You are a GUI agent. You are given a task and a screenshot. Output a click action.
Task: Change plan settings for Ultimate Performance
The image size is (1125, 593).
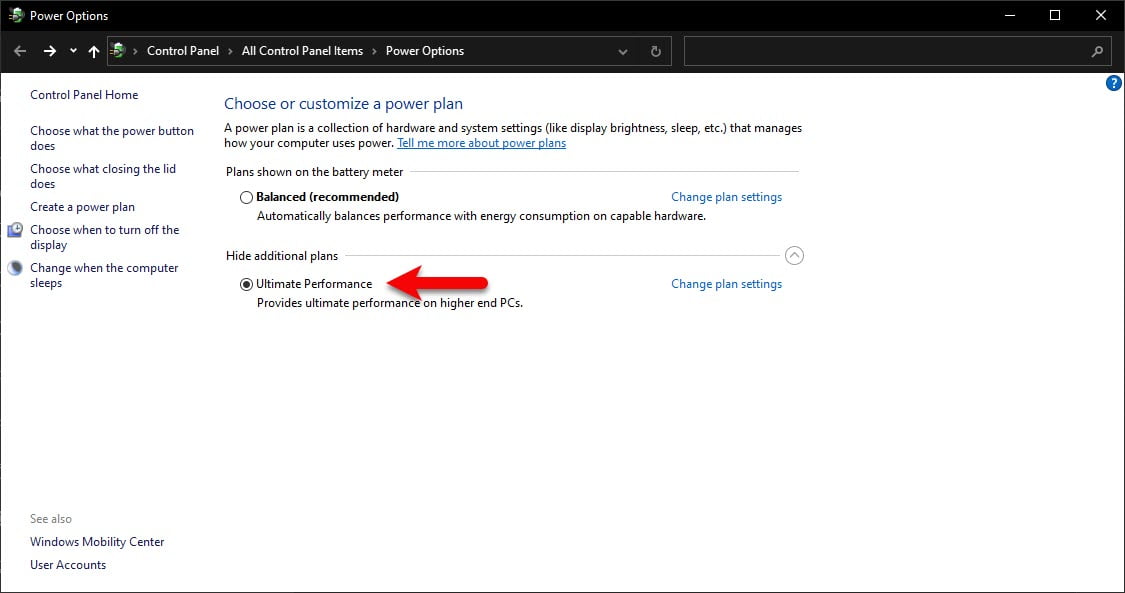coord(726,284)
